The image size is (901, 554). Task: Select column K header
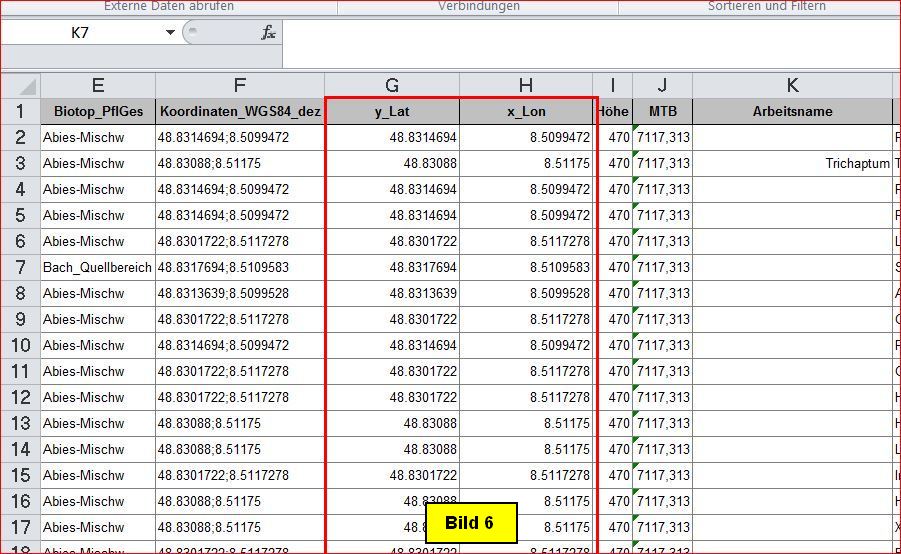(792, 86)
